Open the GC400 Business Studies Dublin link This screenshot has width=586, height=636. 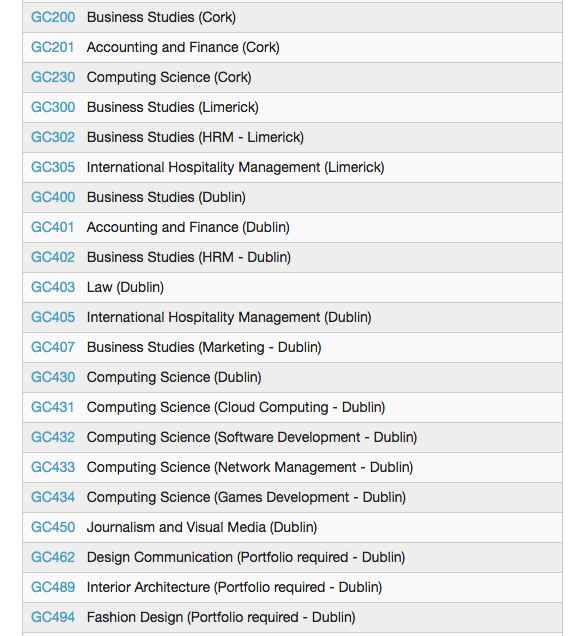coord(53,198)
